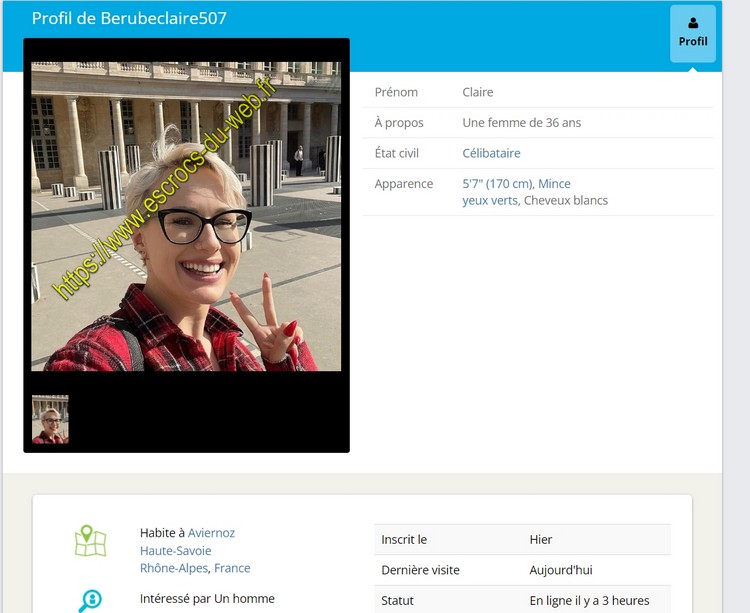Screen dimensions: 750x613
Task: Select the Une femme de 36 ans text
Action: (x=521, y=123)
